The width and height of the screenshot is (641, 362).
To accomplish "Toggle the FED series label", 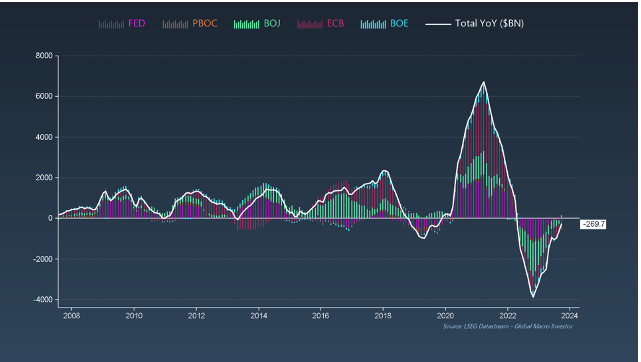I will tap(137, 23).
